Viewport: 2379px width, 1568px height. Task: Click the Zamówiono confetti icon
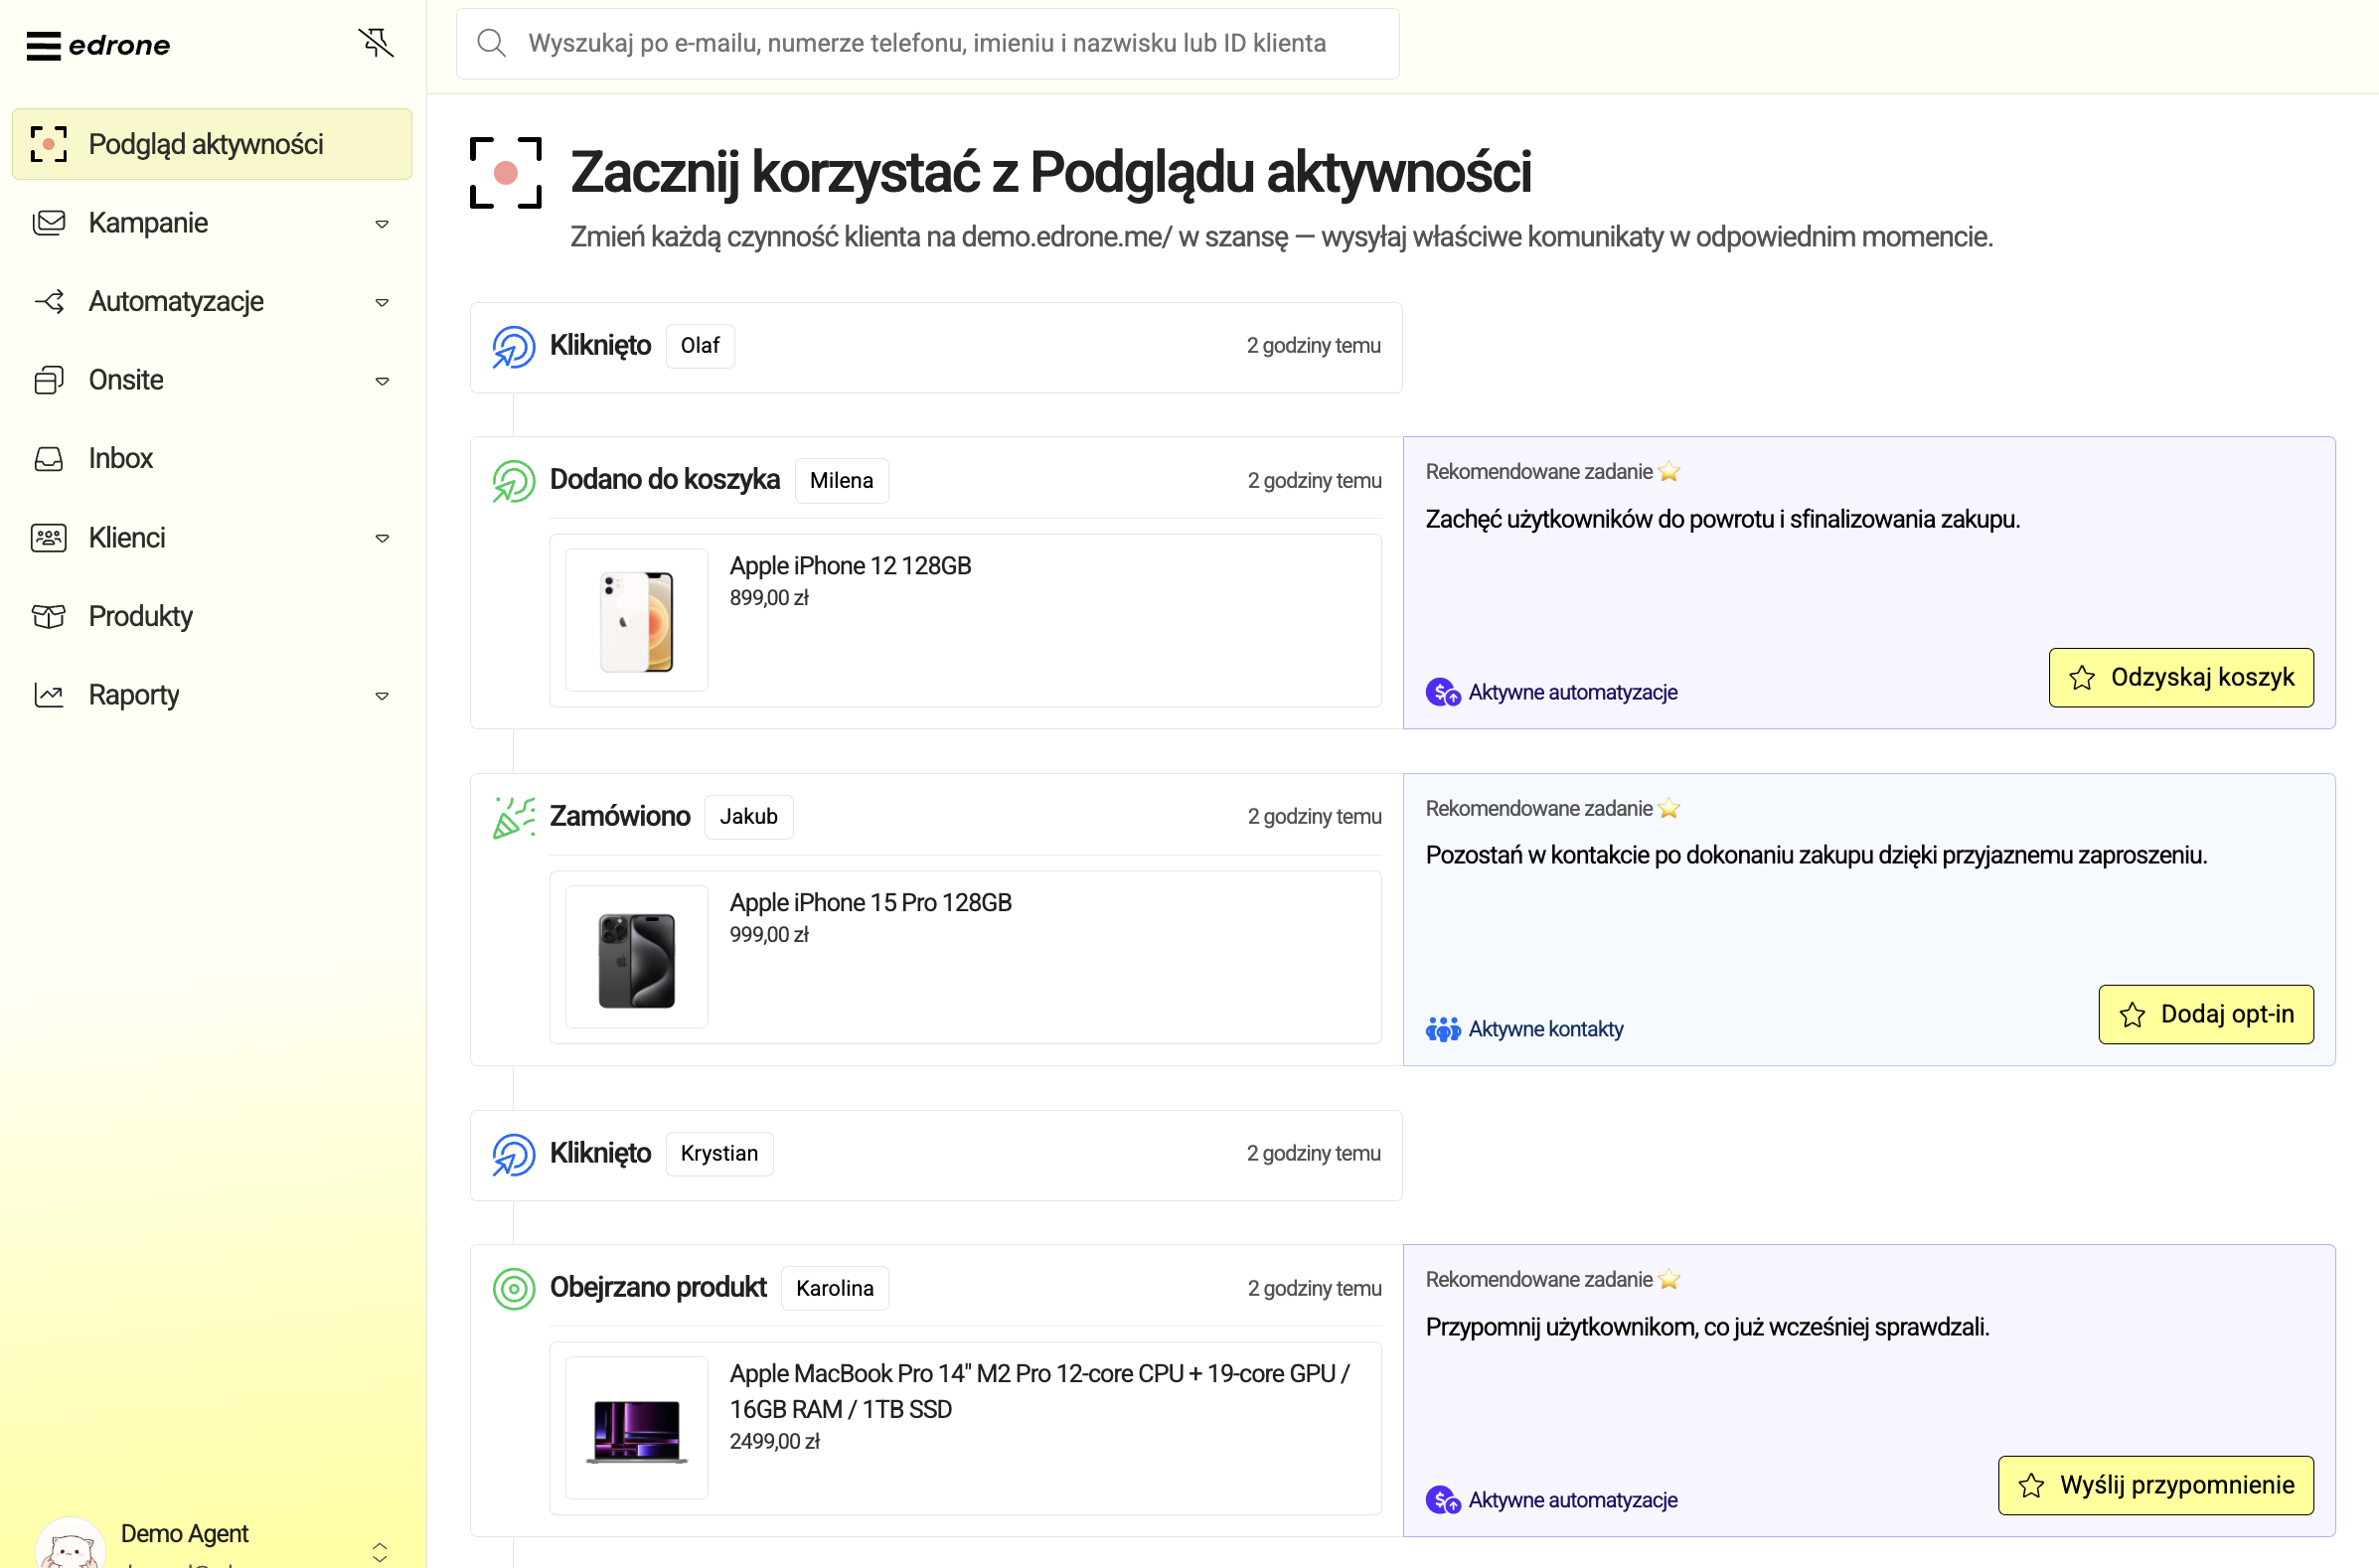514,817
